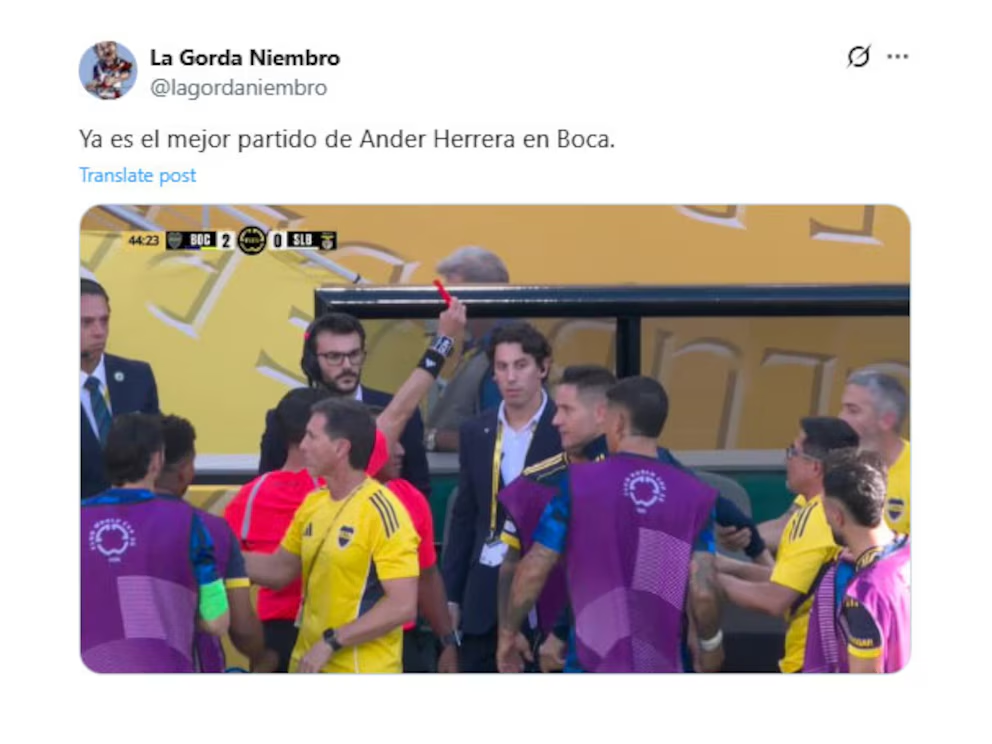Click the Translate post link
The width and height of the screenshot is (992, 744).
(137, 175)
